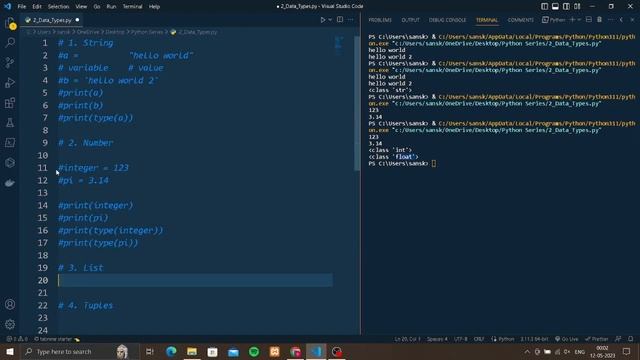Open the Manage gear icon

tap(10, 324)
